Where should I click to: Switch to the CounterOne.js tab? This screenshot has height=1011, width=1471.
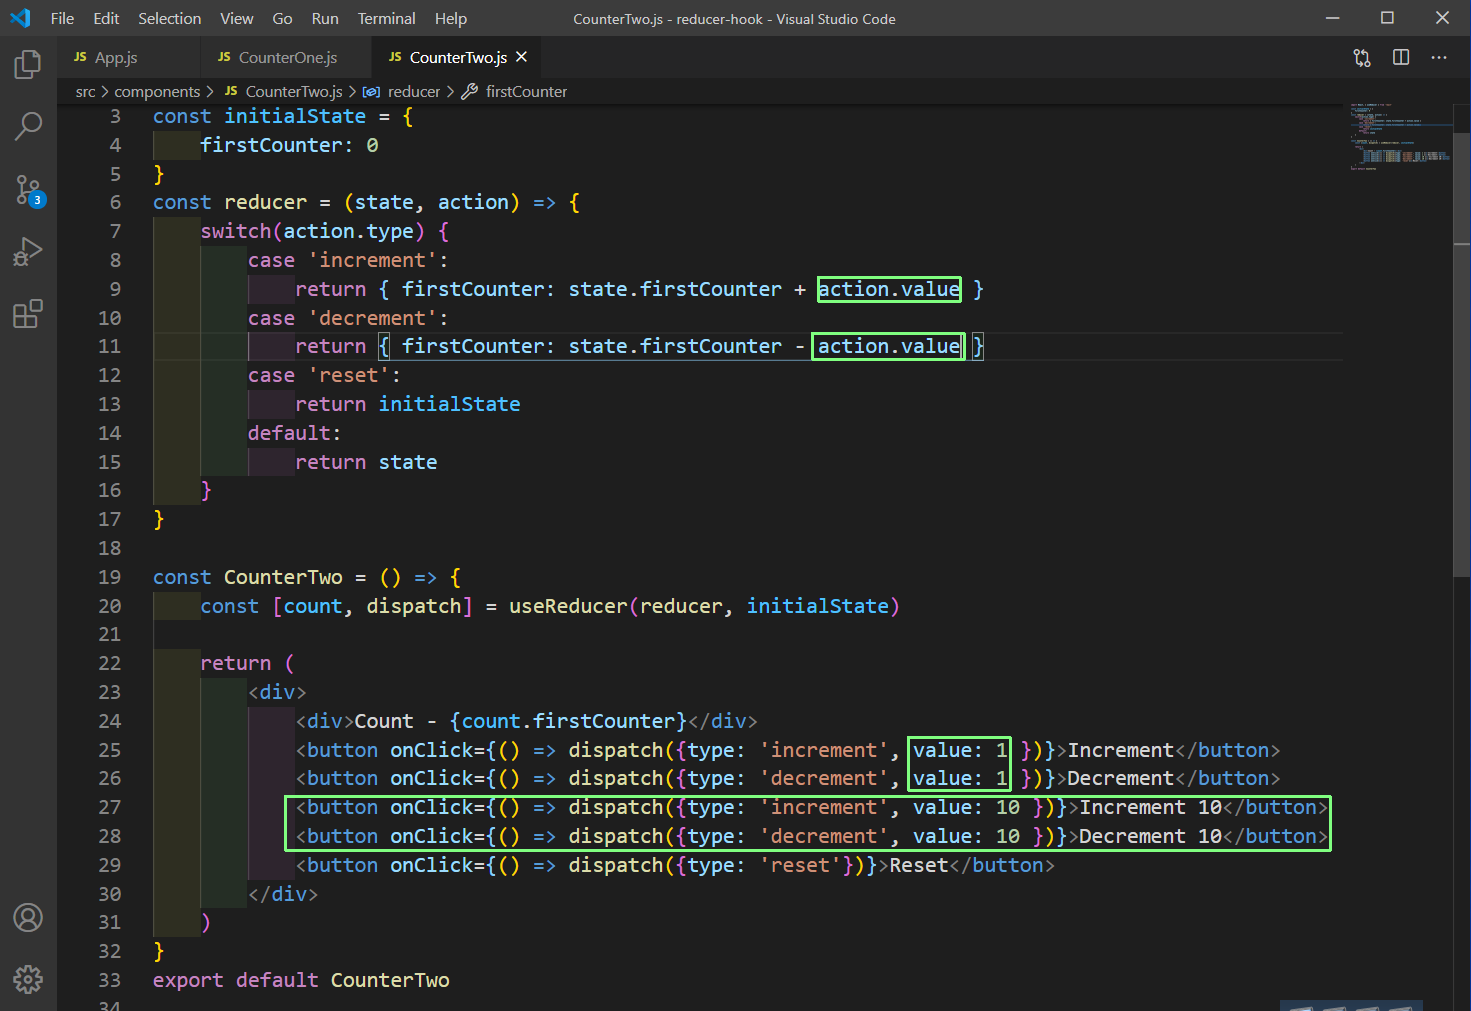tap(285, 57)
